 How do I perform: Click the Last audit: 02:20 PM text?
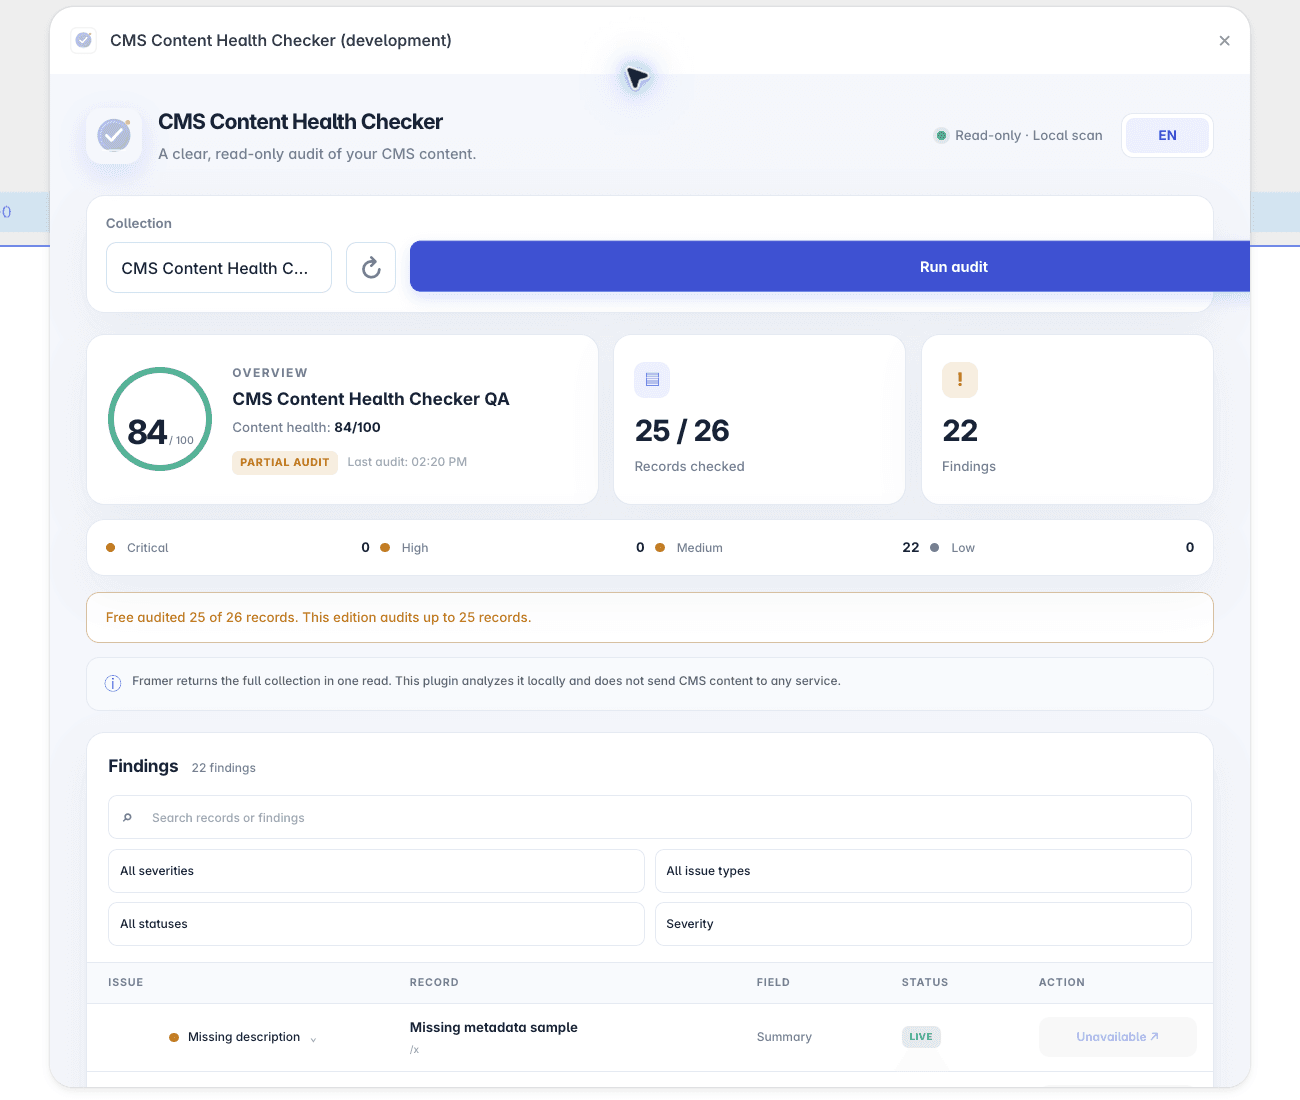pos(407,462)
